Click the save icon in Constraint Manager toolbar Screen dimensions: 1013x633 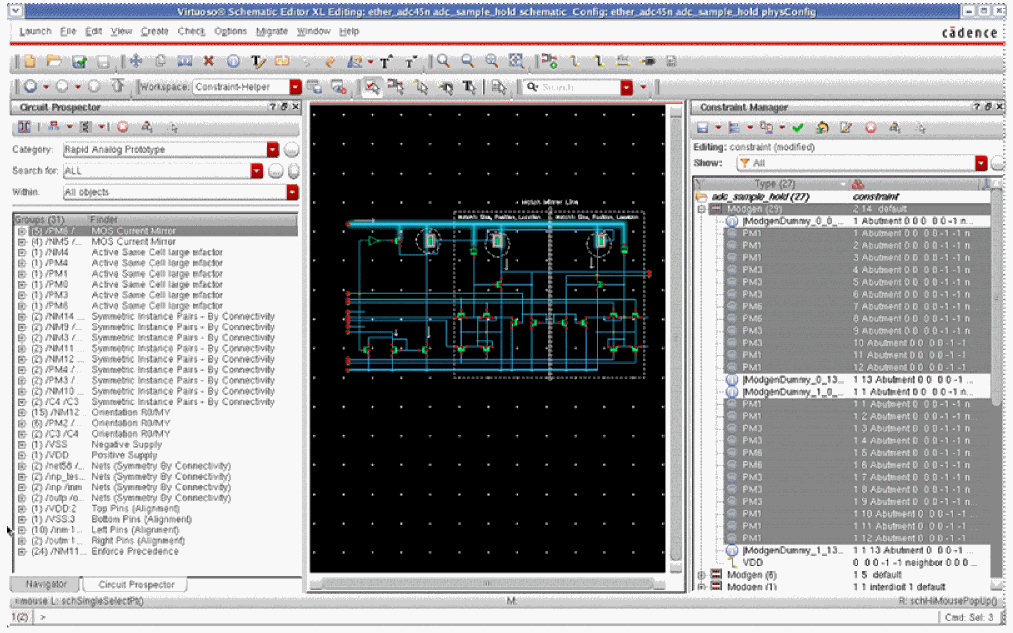(x=703, y=127)
